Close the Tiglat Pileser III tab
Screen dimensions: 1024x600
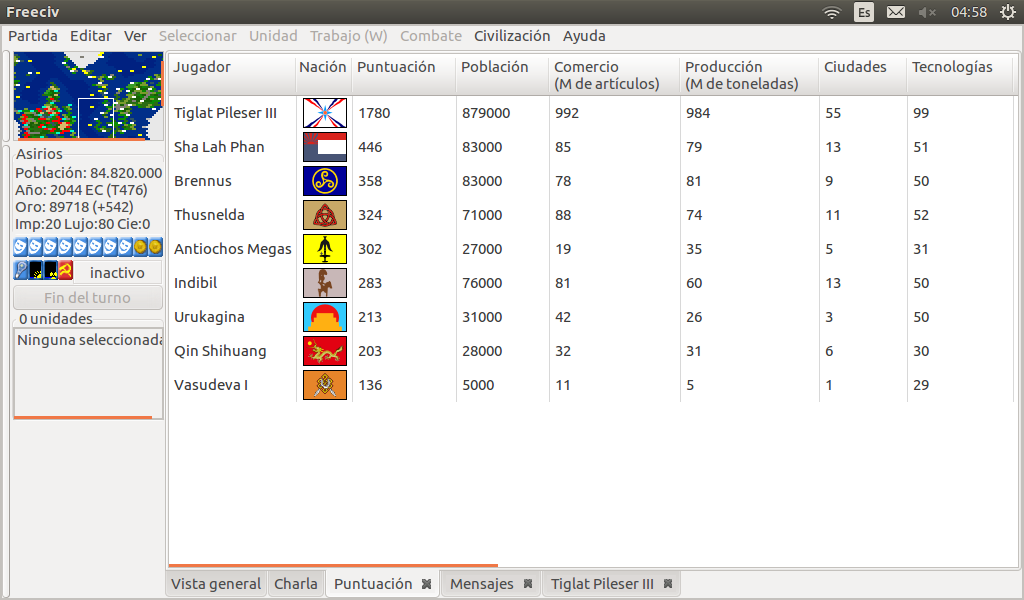pos(668,584)
